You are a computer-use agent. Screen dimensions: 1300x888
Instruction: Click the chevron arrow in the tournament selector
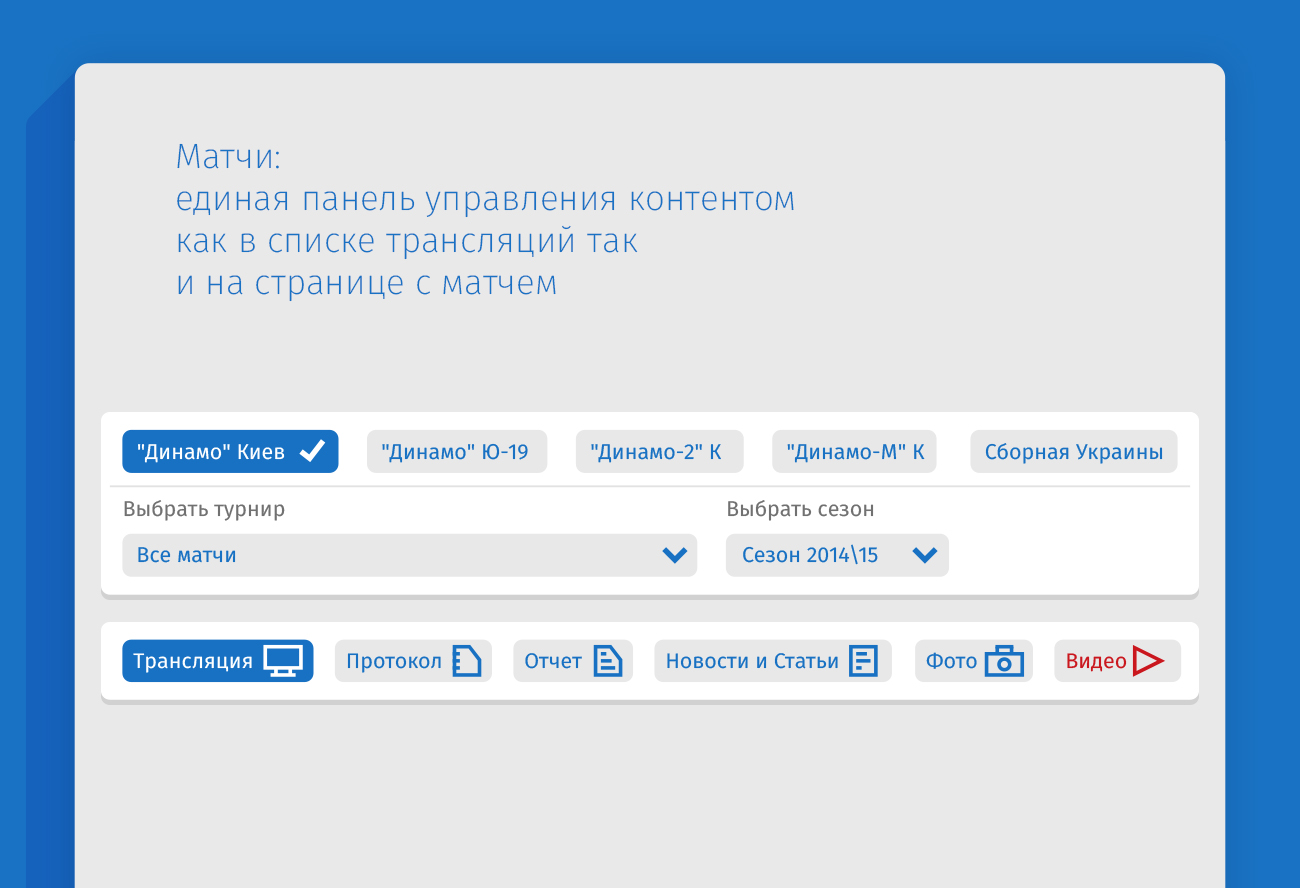tap(675, 555)
